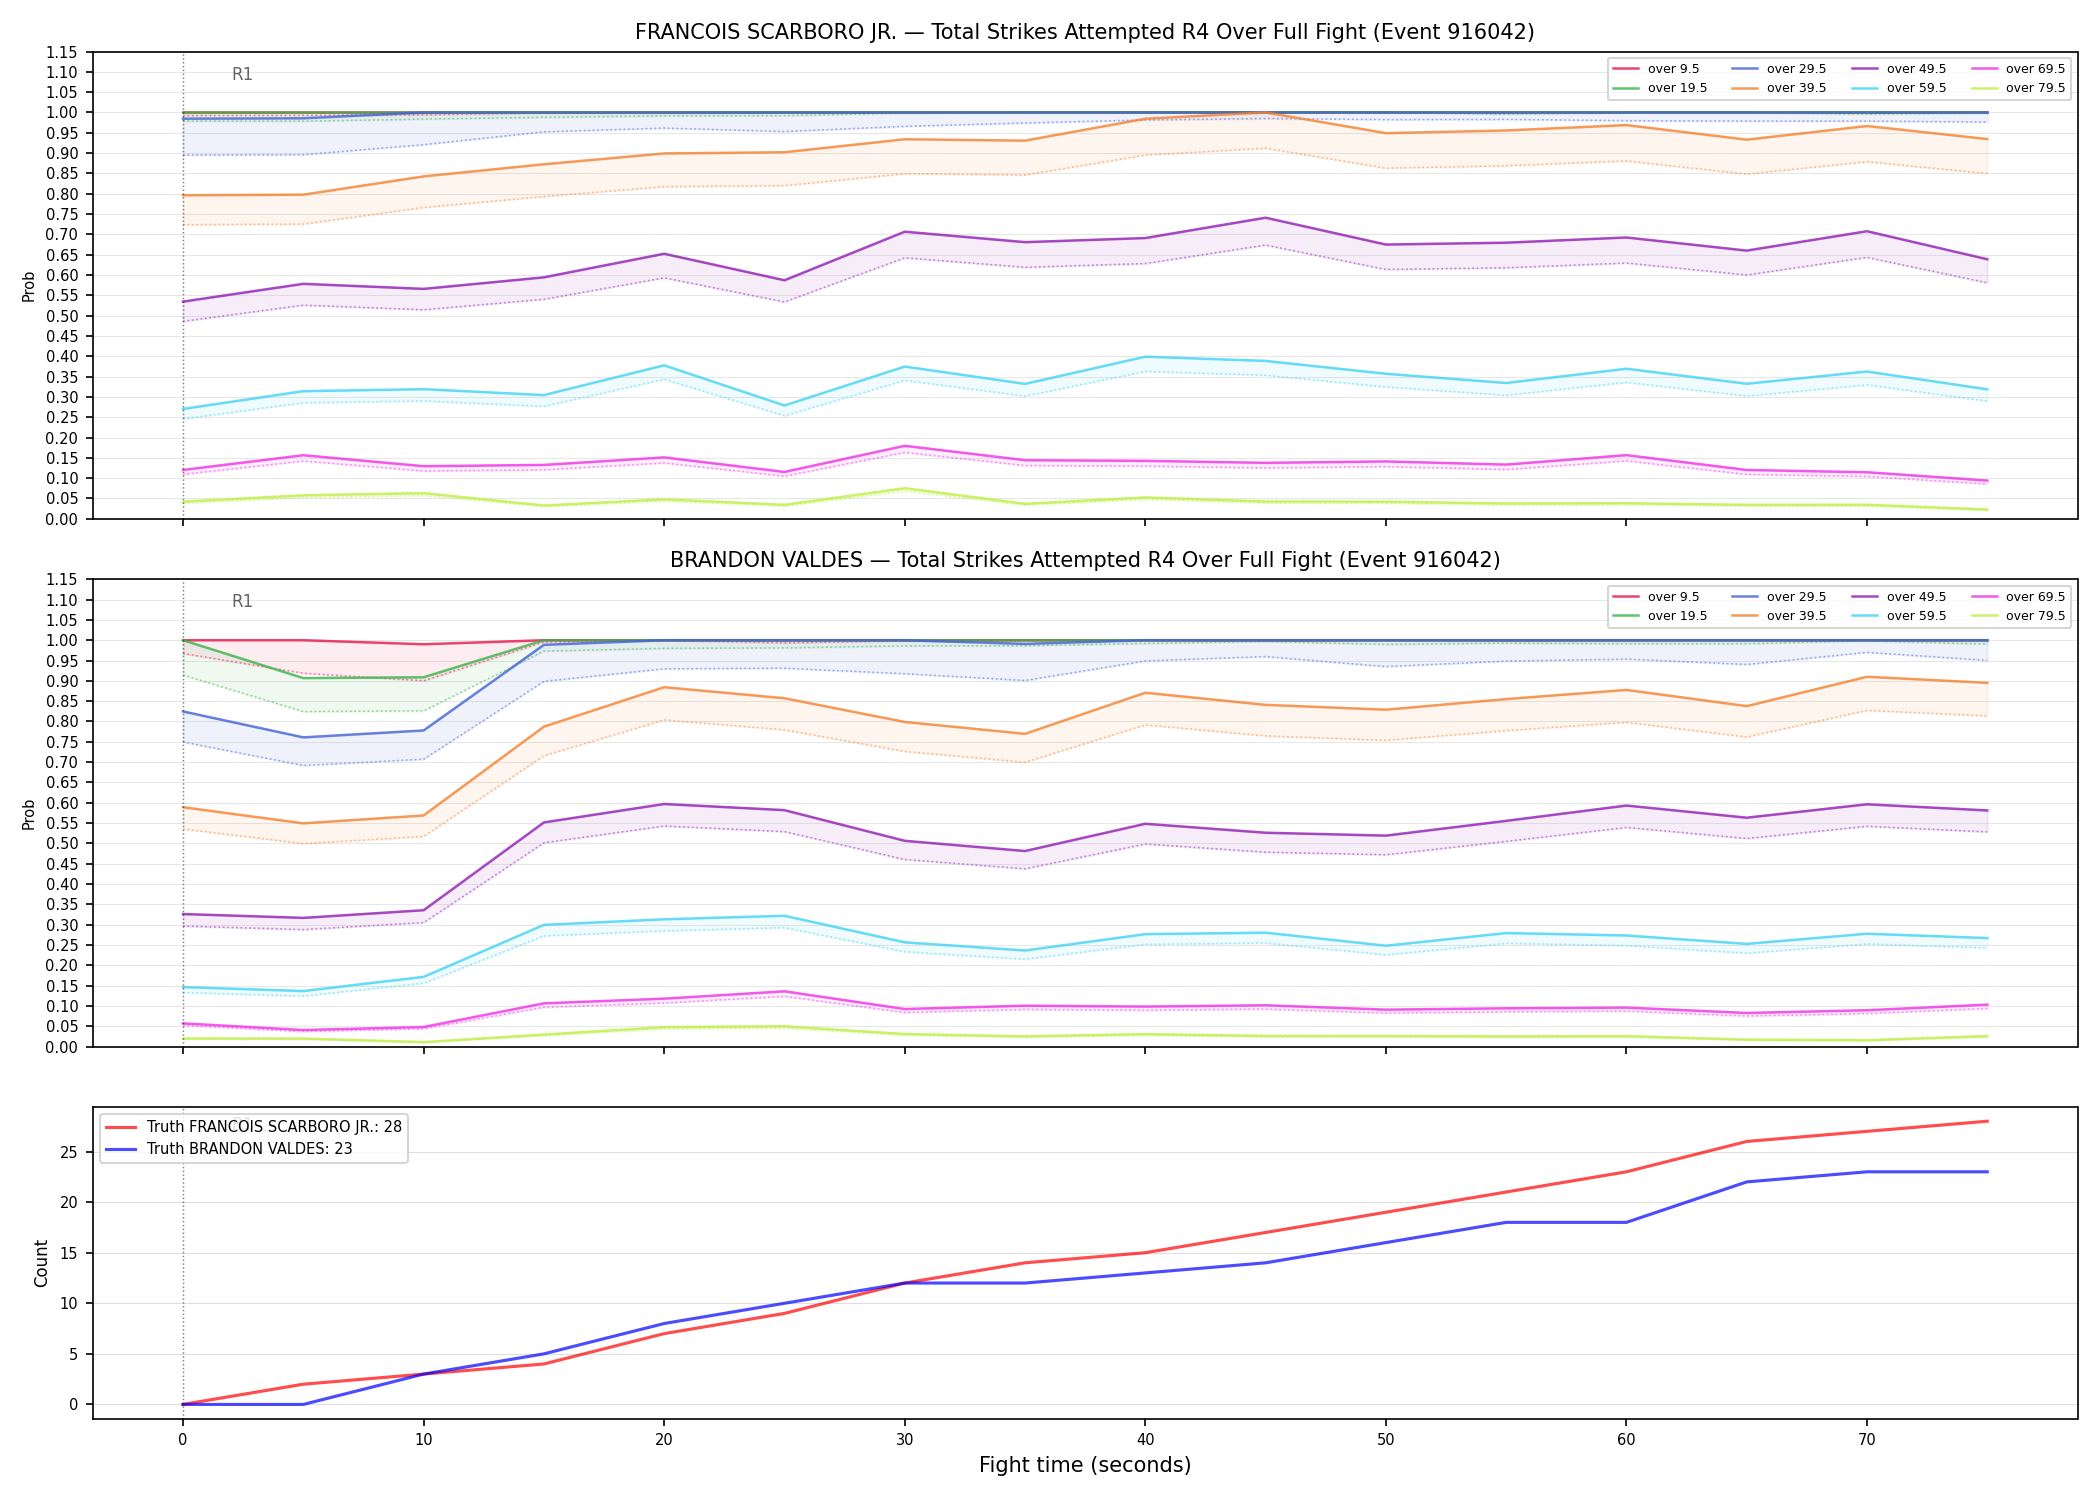The height and width of the screenshot is (1500, 2100).
Task: Click '1.15' tick on Scarboro chart Prob axis
Action: [x=62, y=52]
